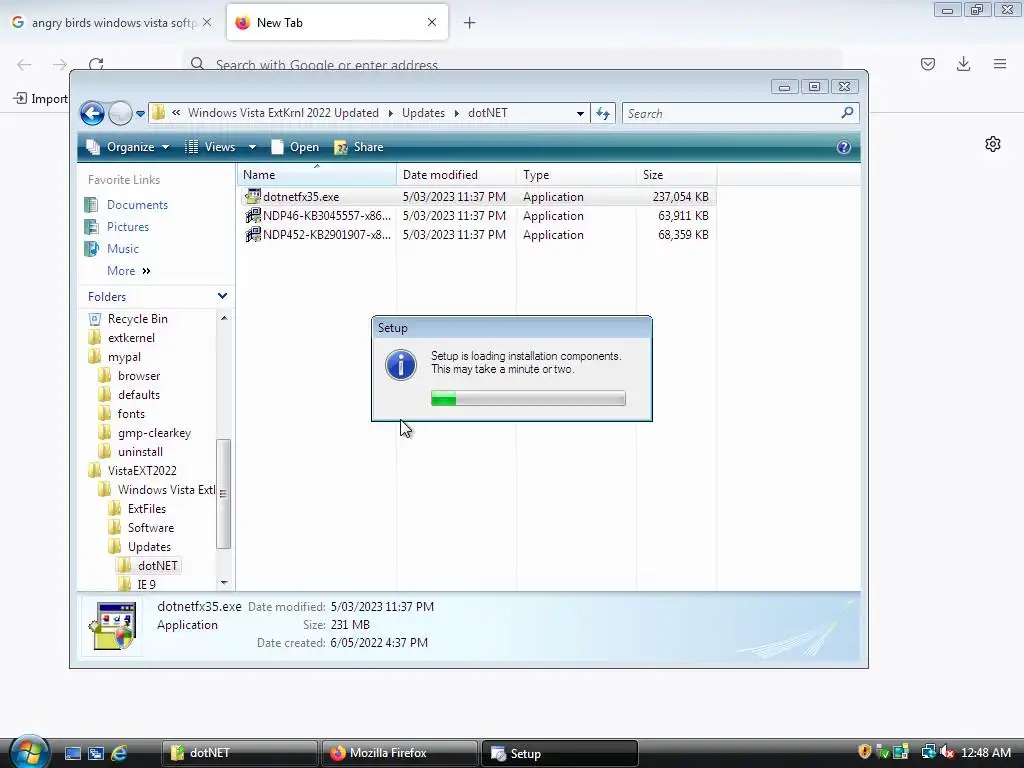Select the dotnetfx35.exe file
This screenshot has height=768, width=1024.
coord(477,197)
